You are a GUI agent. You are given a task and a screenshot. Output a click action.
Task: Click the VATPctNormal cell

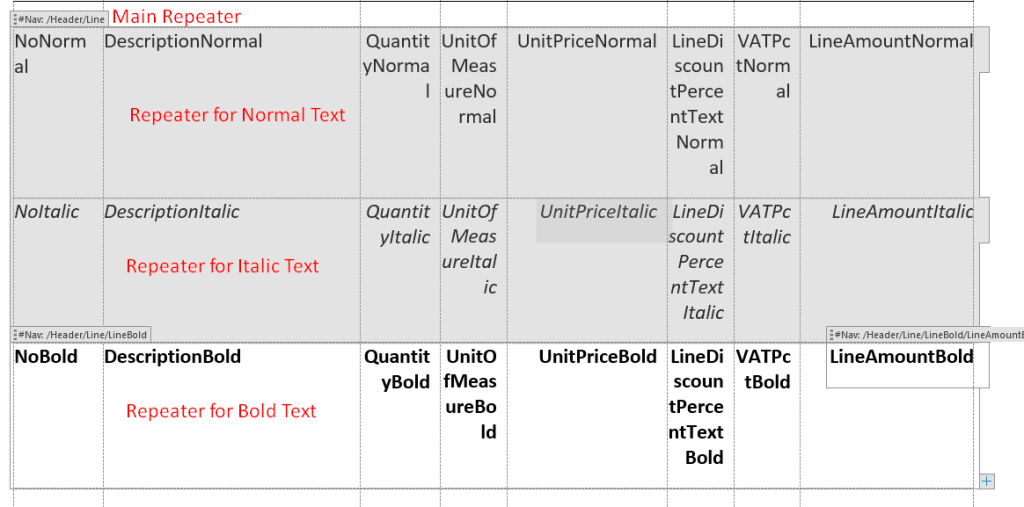(x=764, y=66)
